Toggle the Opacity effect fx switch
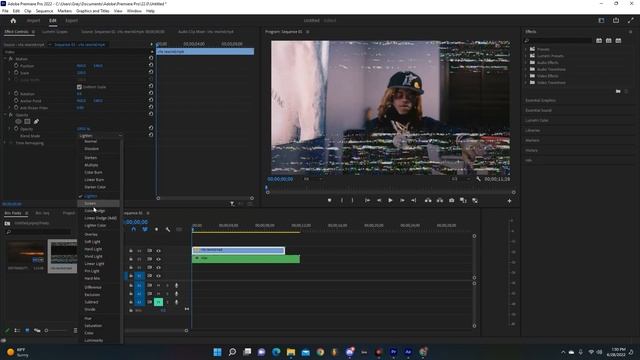Viewport: 640px width, 360px height. (11, 115)
